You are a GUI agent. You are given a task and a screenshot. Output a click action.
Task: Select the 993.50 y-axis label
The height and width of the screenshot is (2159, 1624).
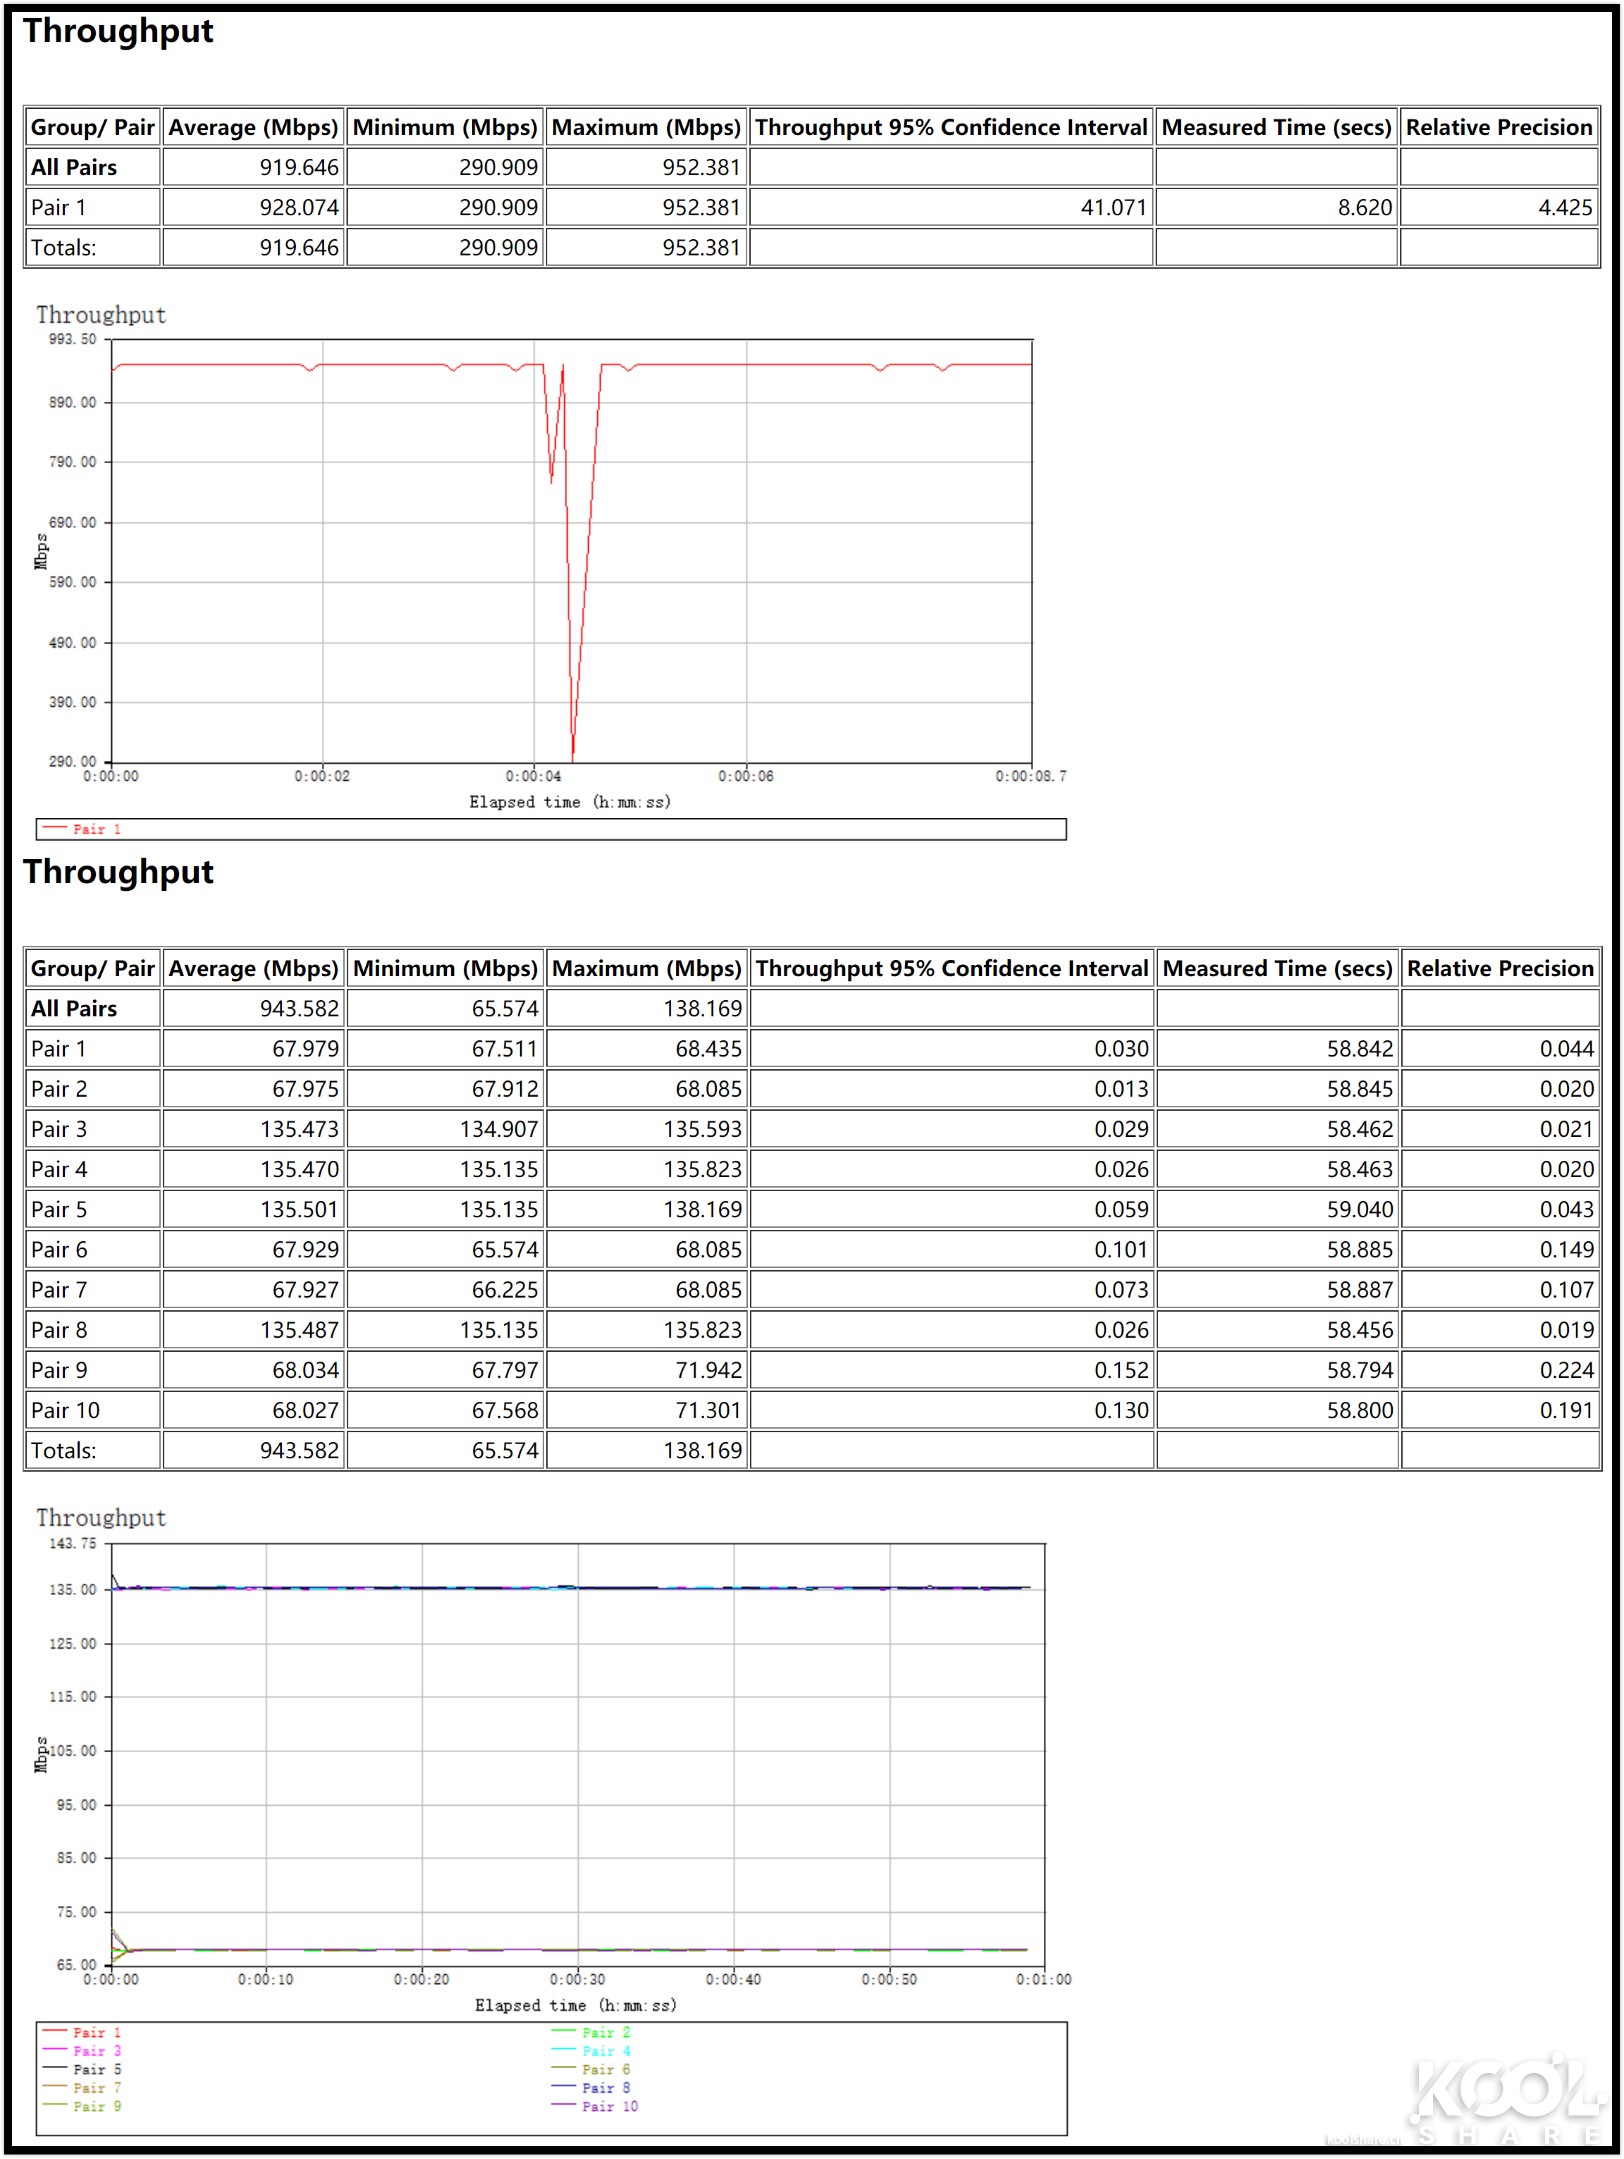pos(73,339)
